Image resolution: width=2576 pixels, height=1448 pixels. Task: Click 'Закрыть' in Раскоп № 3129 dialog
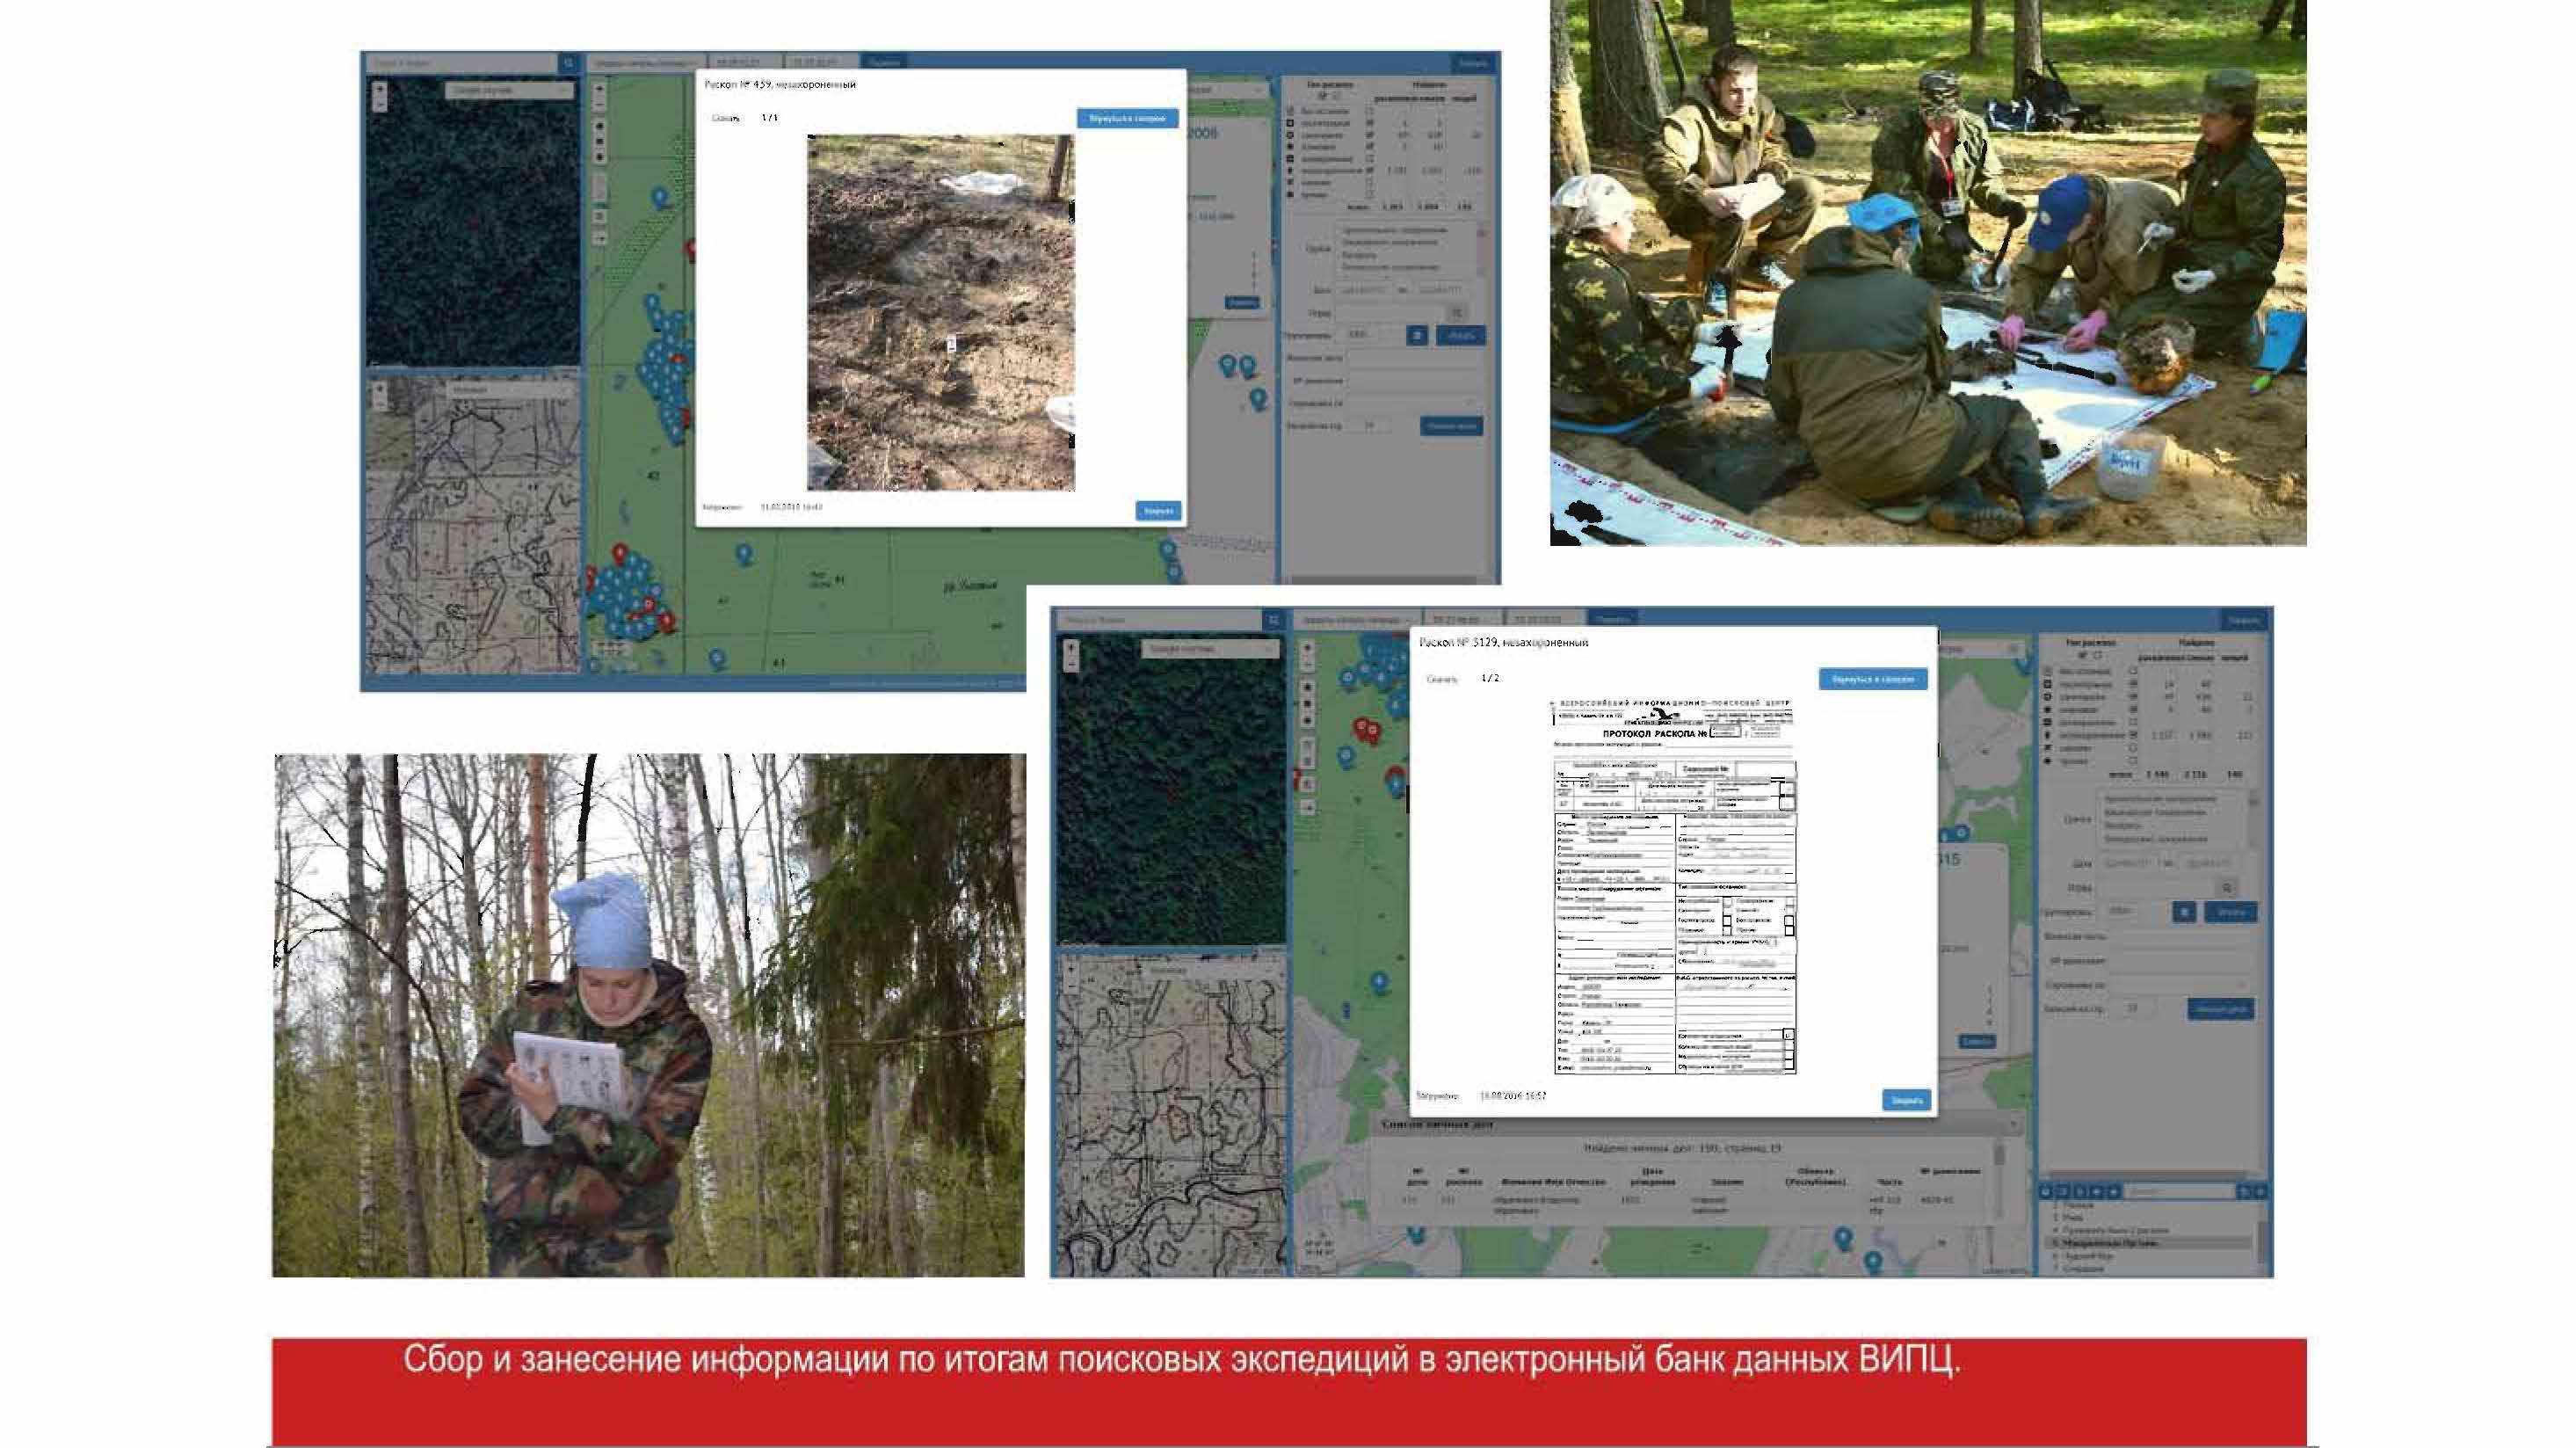(1906, 1100)
